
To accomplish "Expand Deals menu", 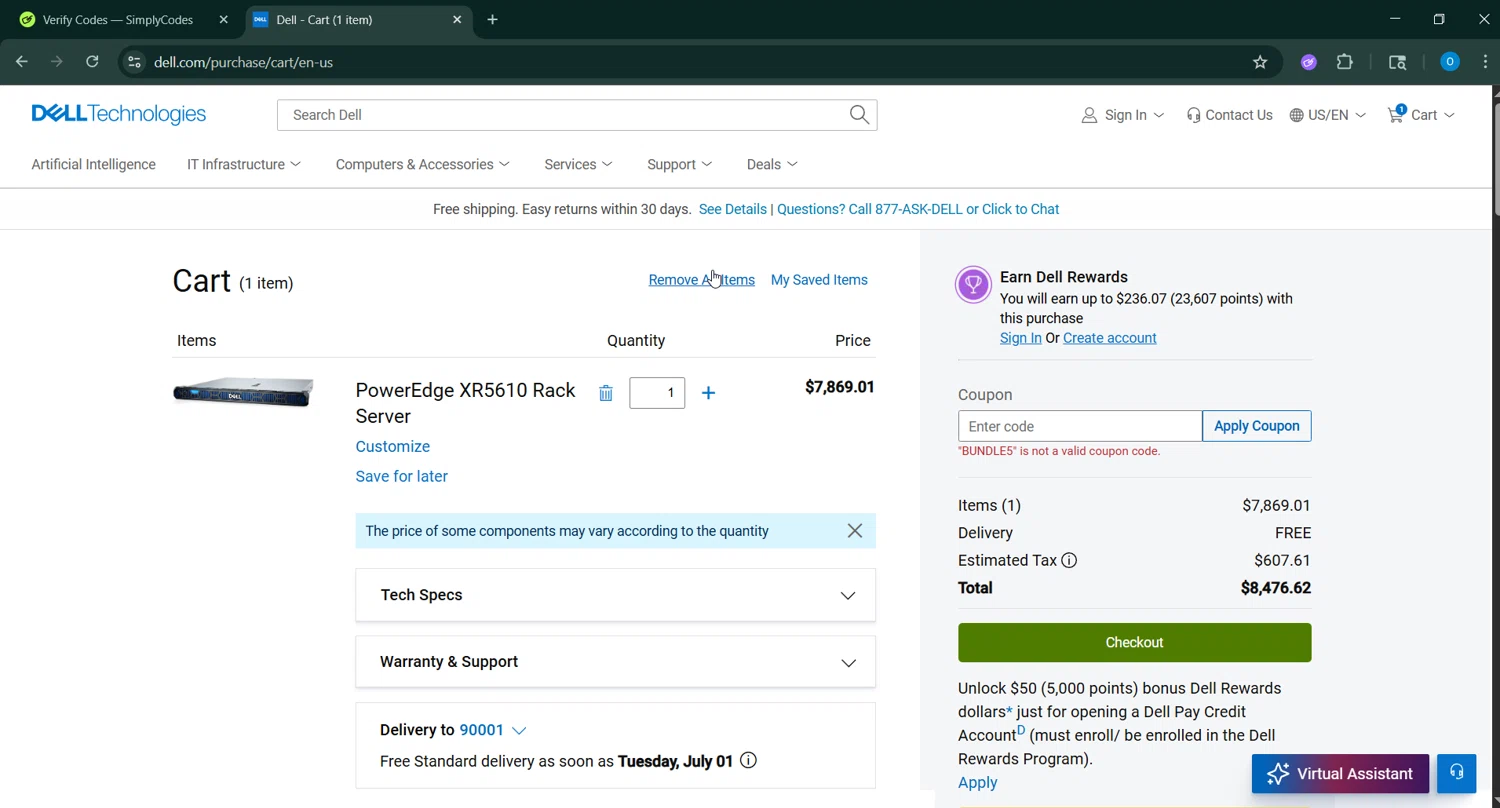I will (x=772, y=165).
